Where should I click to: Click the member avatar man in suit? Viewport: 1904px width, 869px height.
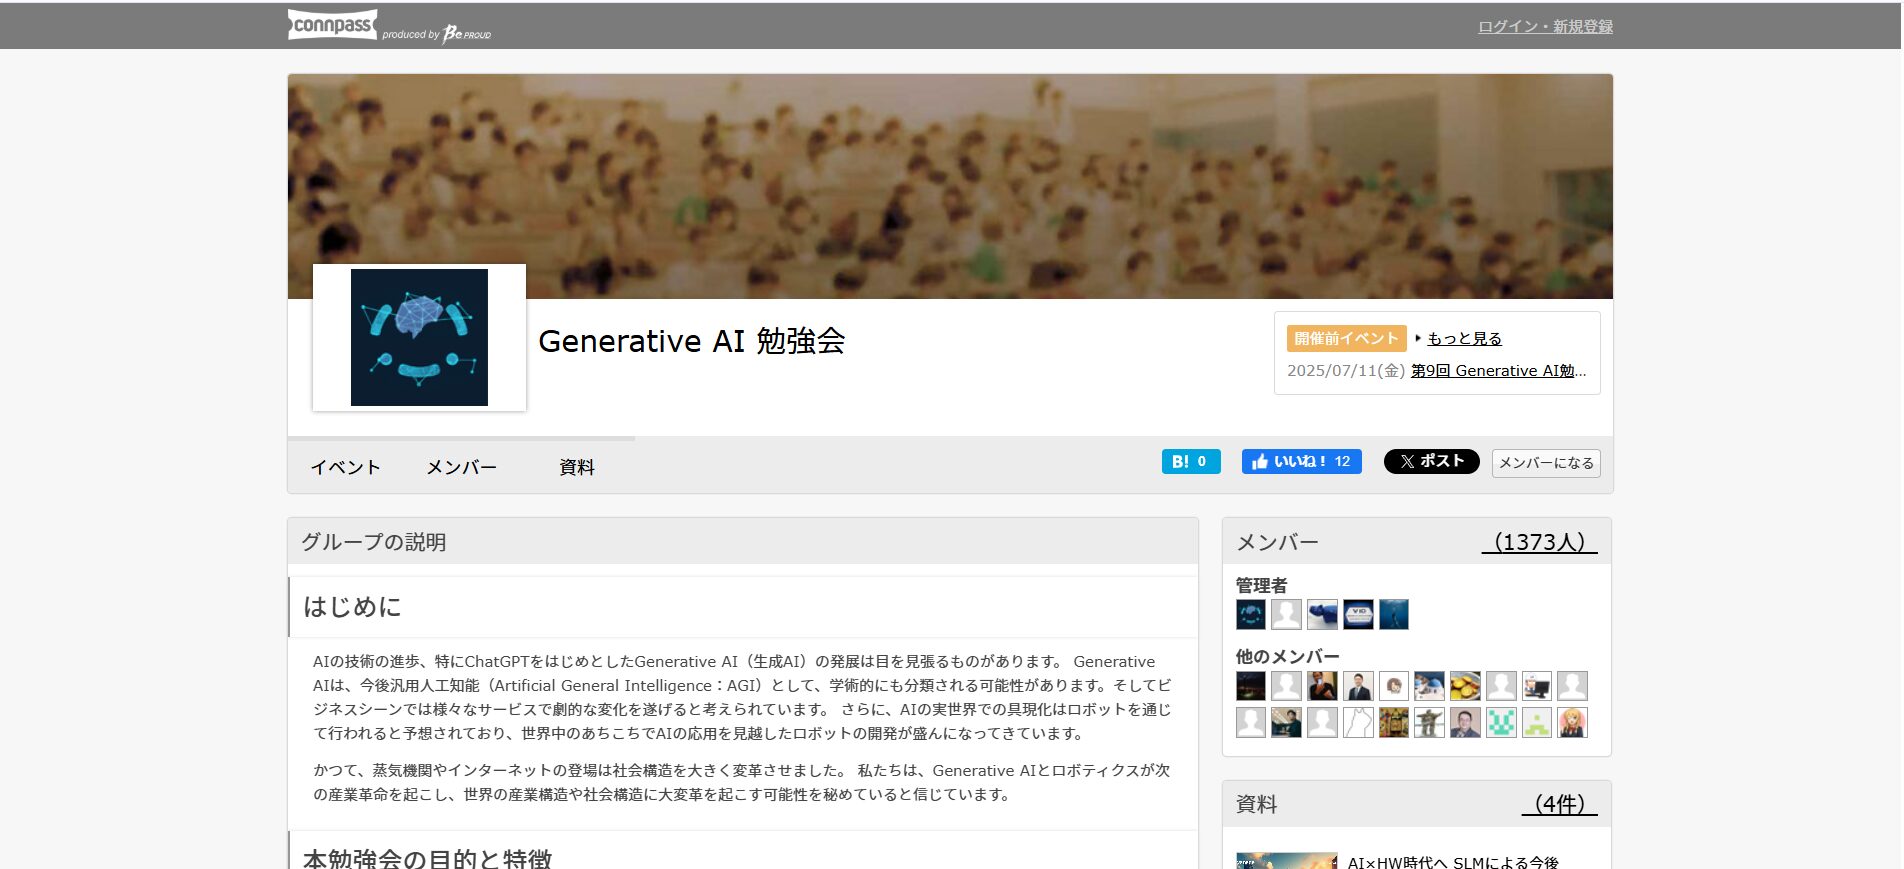[x=1358, y=686]
